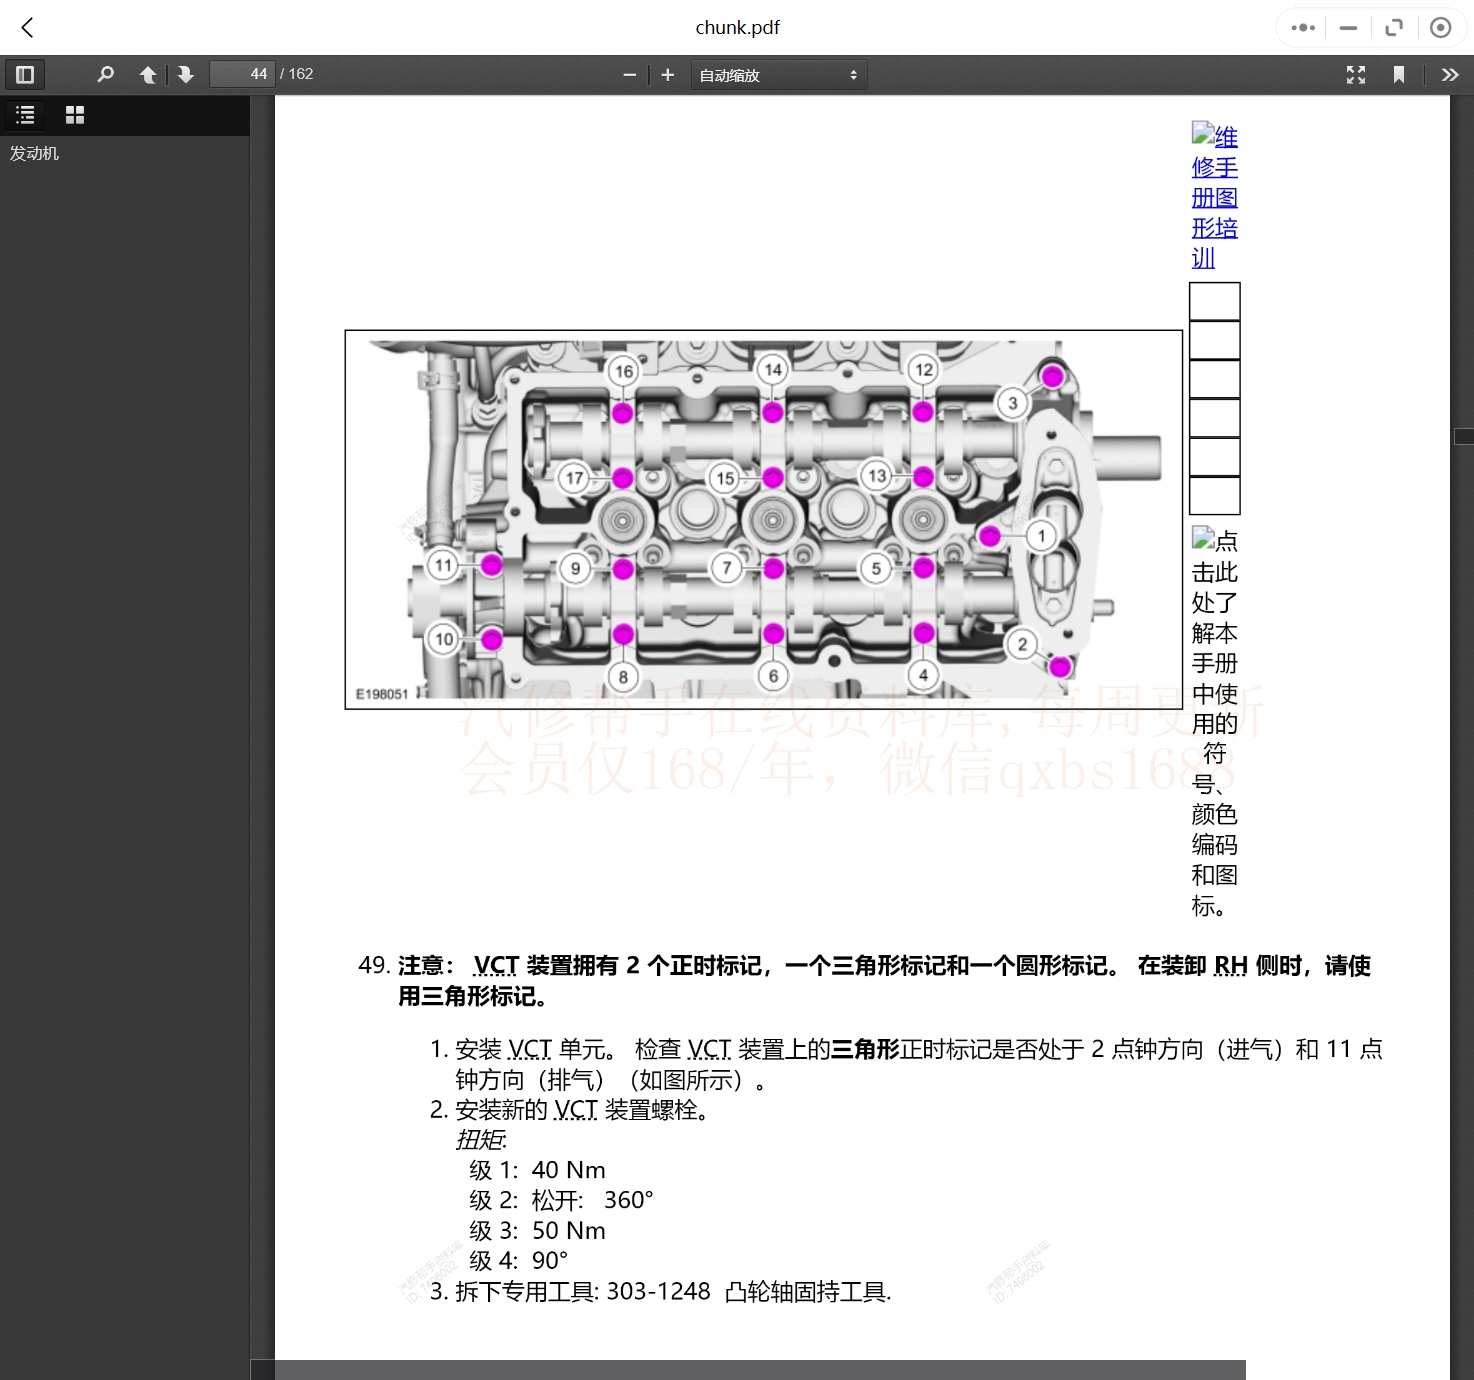
Task: Zoom in using the plus icon
Action: click(667, 74)
